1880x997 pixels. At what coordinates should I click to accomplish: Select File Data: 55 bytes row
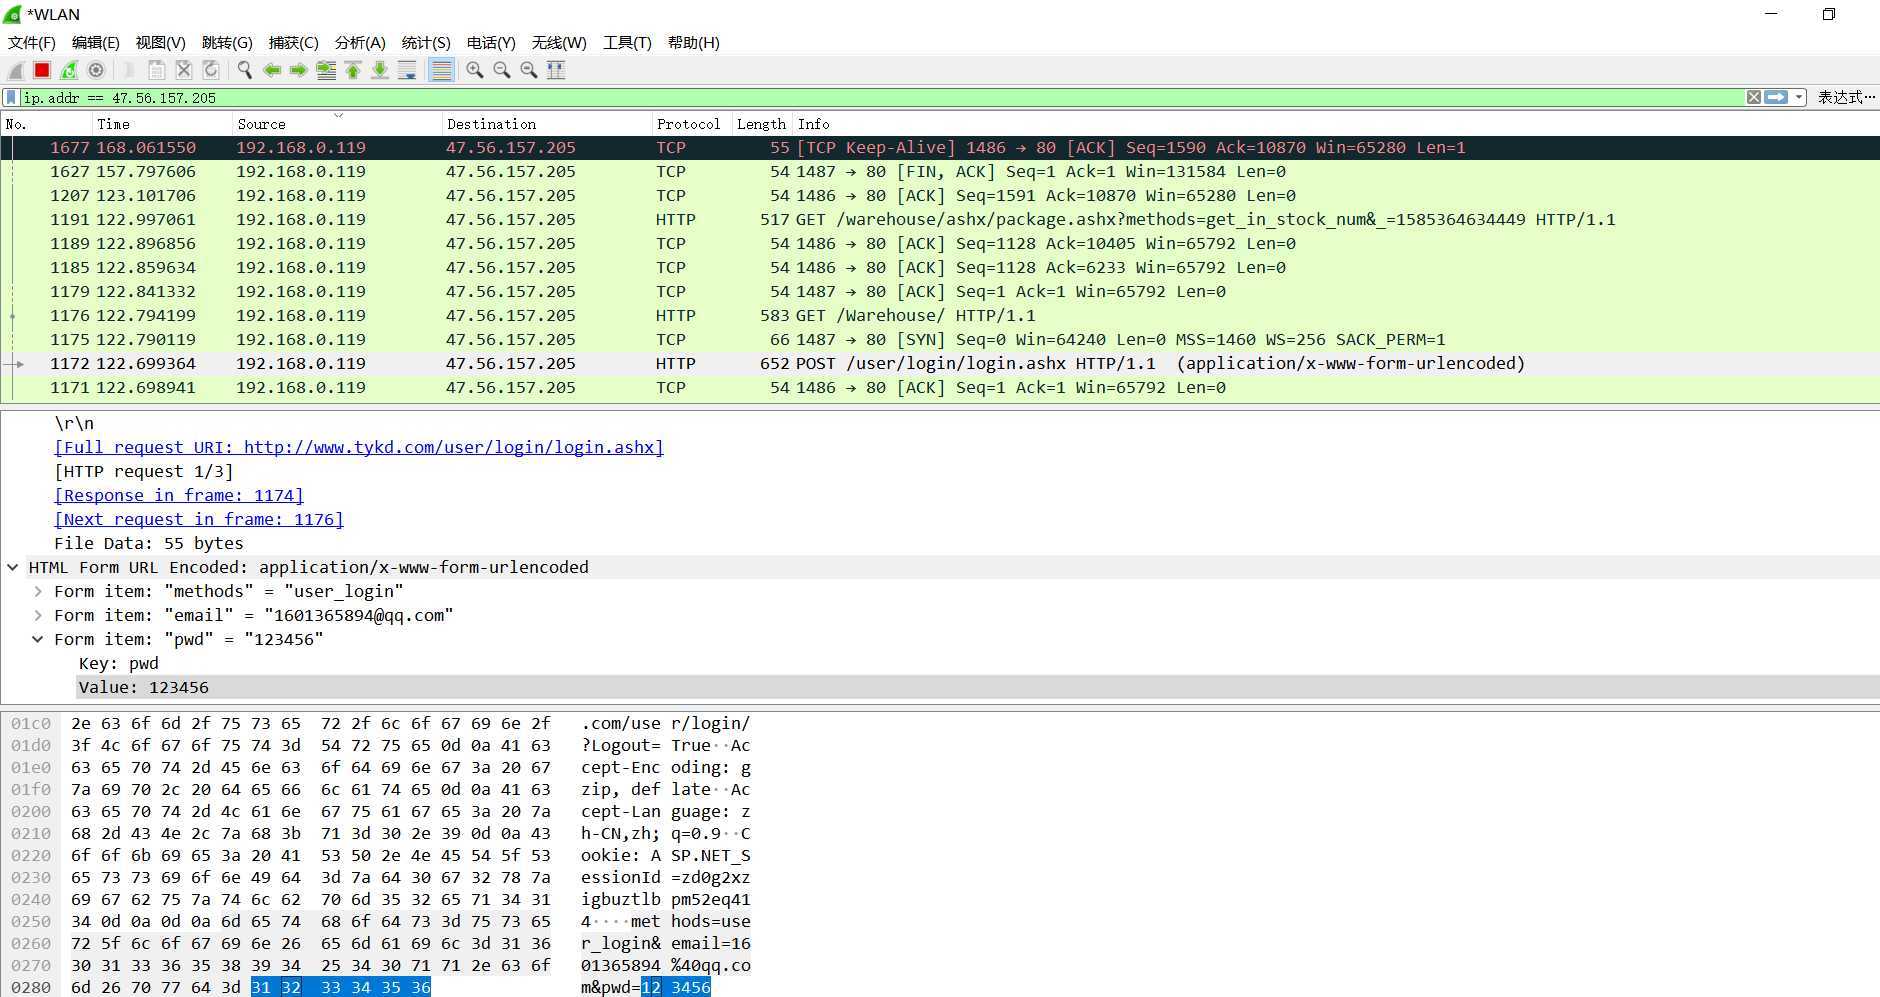click(x=940, y=543)
